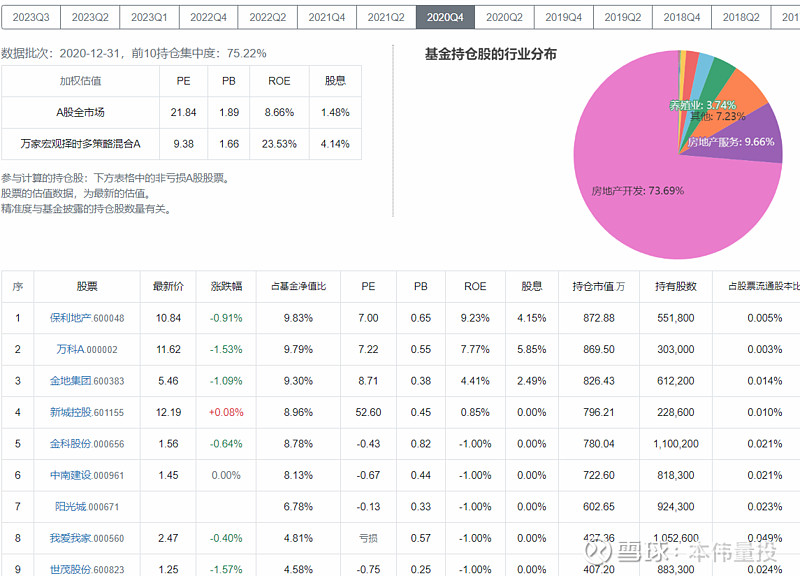800x576 pixels.
Task: Select the 2019Q4 tab
Action: click(563, 17)
